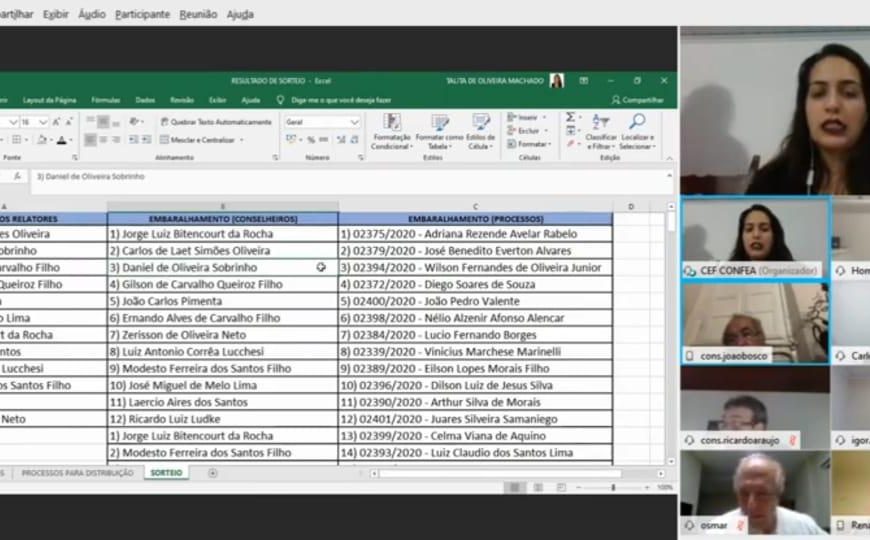The image size is (870, 540).
Task: Toggle bottom vertical alignment
Action: [116, 122]
